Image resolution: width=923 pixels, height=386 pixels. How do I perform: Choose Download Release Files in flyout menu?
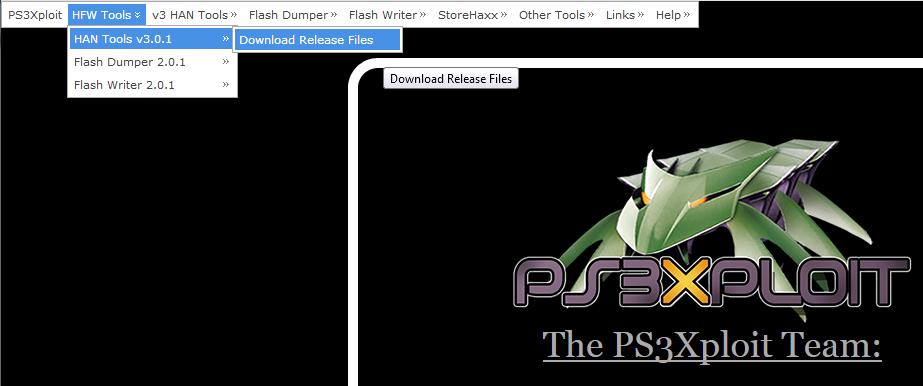pos(317,40)
